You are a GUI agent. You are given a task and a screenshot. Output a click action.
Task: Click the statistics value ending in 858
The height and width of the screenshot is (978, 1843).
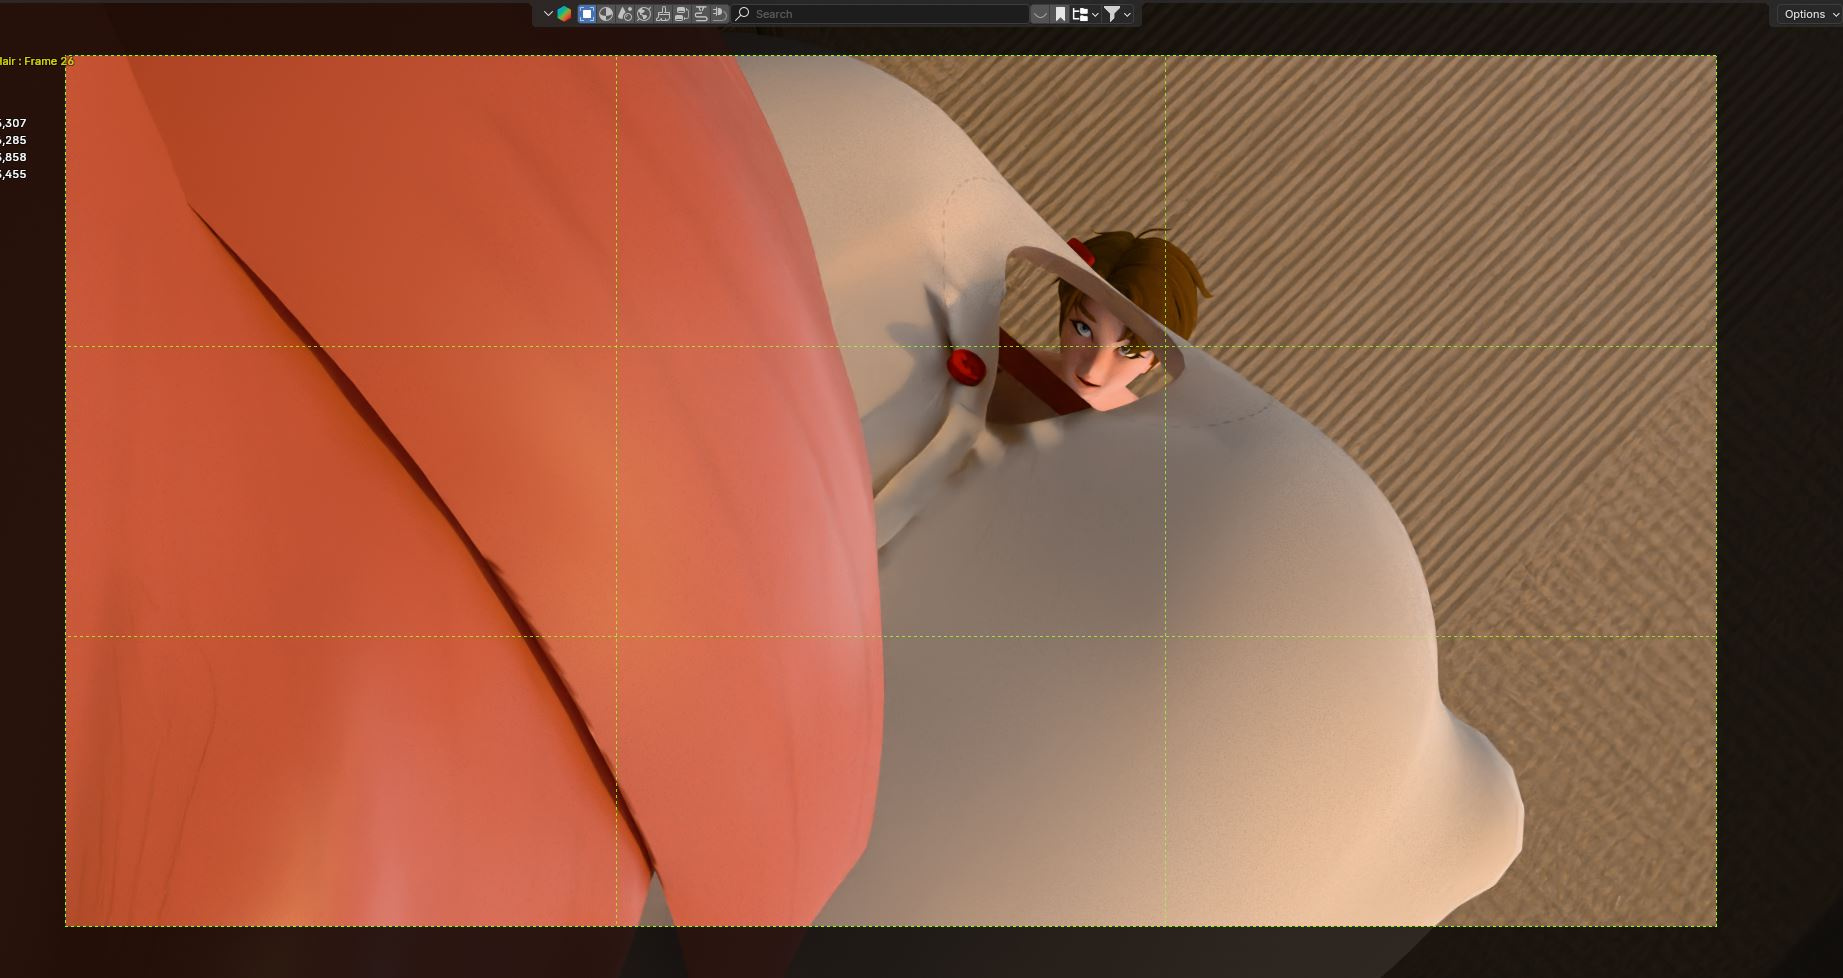coord(13,157)
